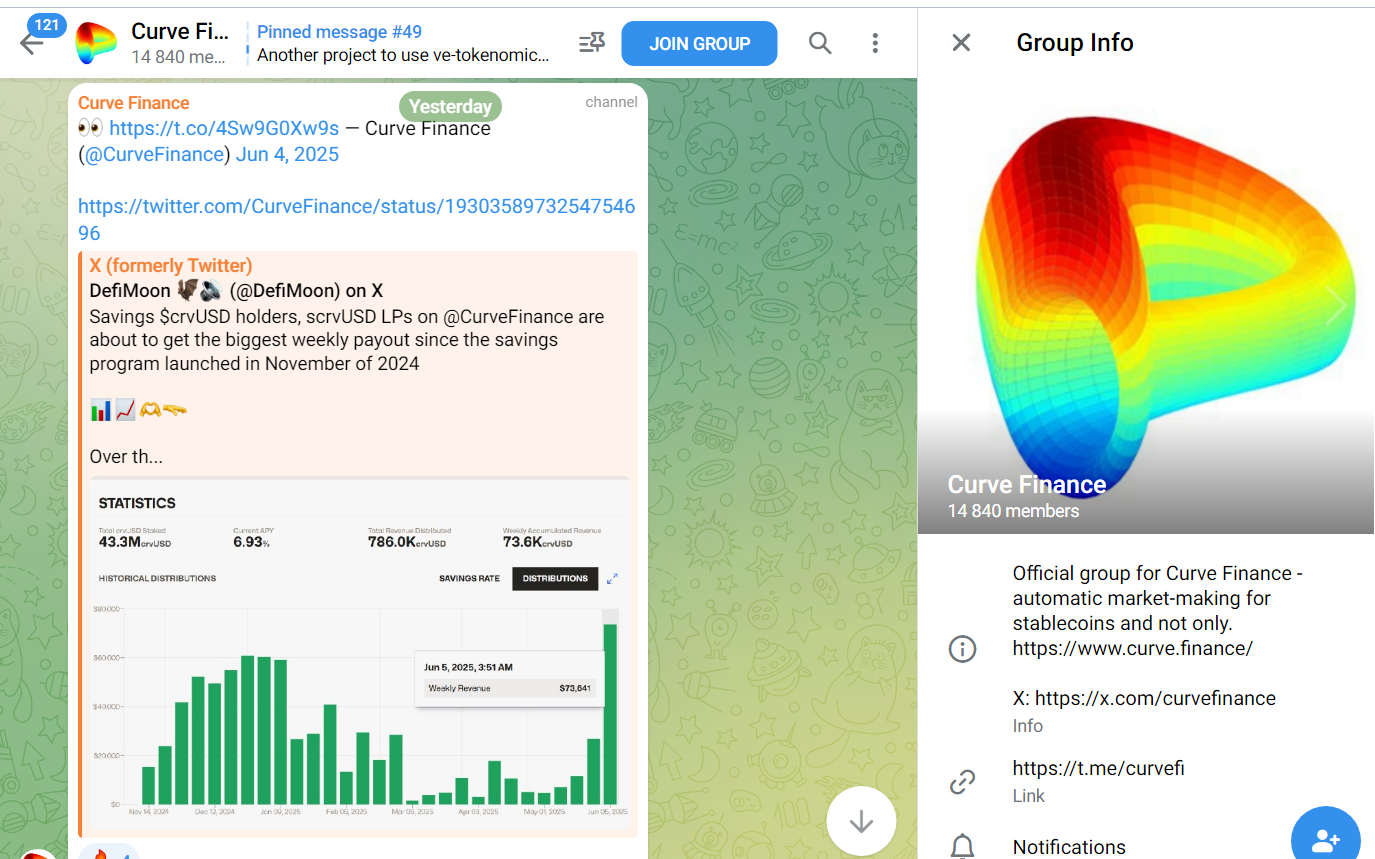
Task: Click the info circle icon in Group Info
Action: click(962, 649)
